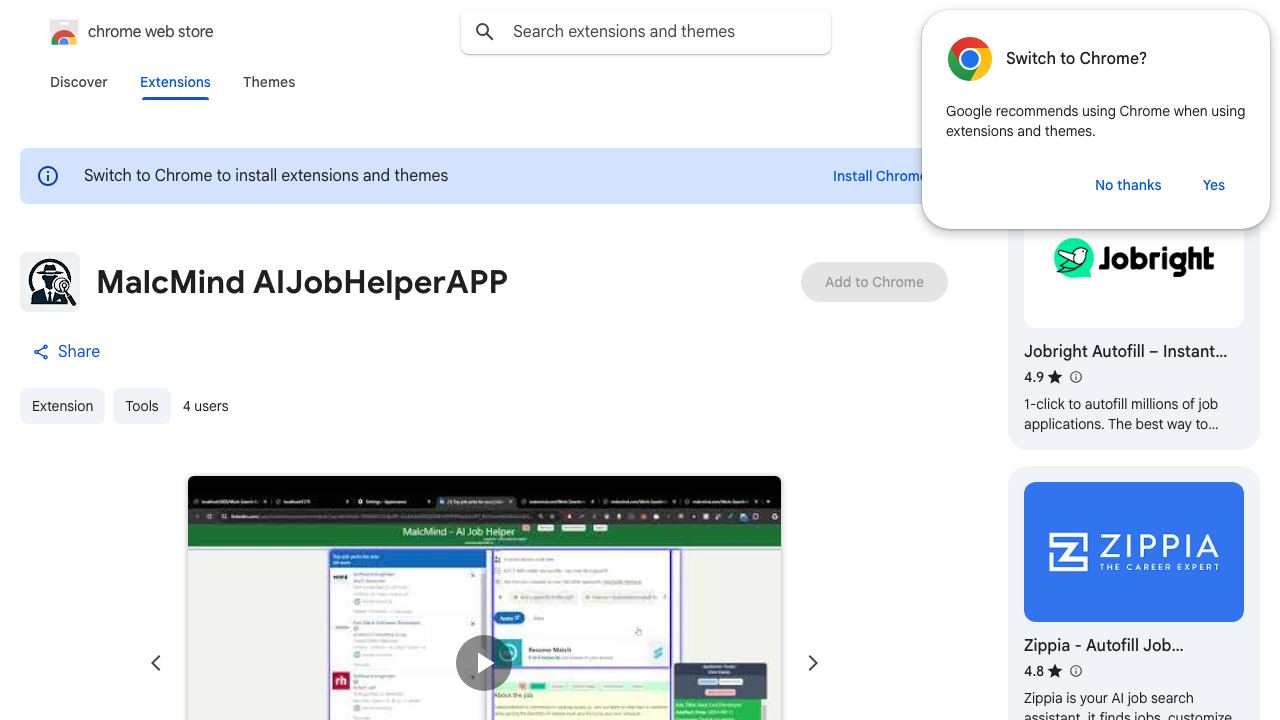The image size is (1280, 720).
Task: Click the Zippia rating info icon
Action: 1076,671
